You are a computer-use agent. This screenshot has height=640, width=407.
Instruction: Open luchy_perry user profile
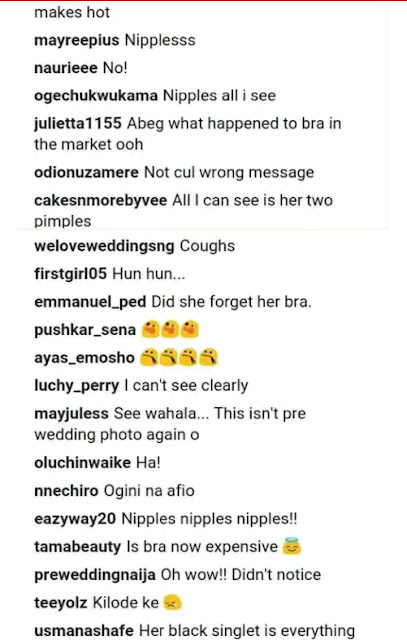(77, 386)
